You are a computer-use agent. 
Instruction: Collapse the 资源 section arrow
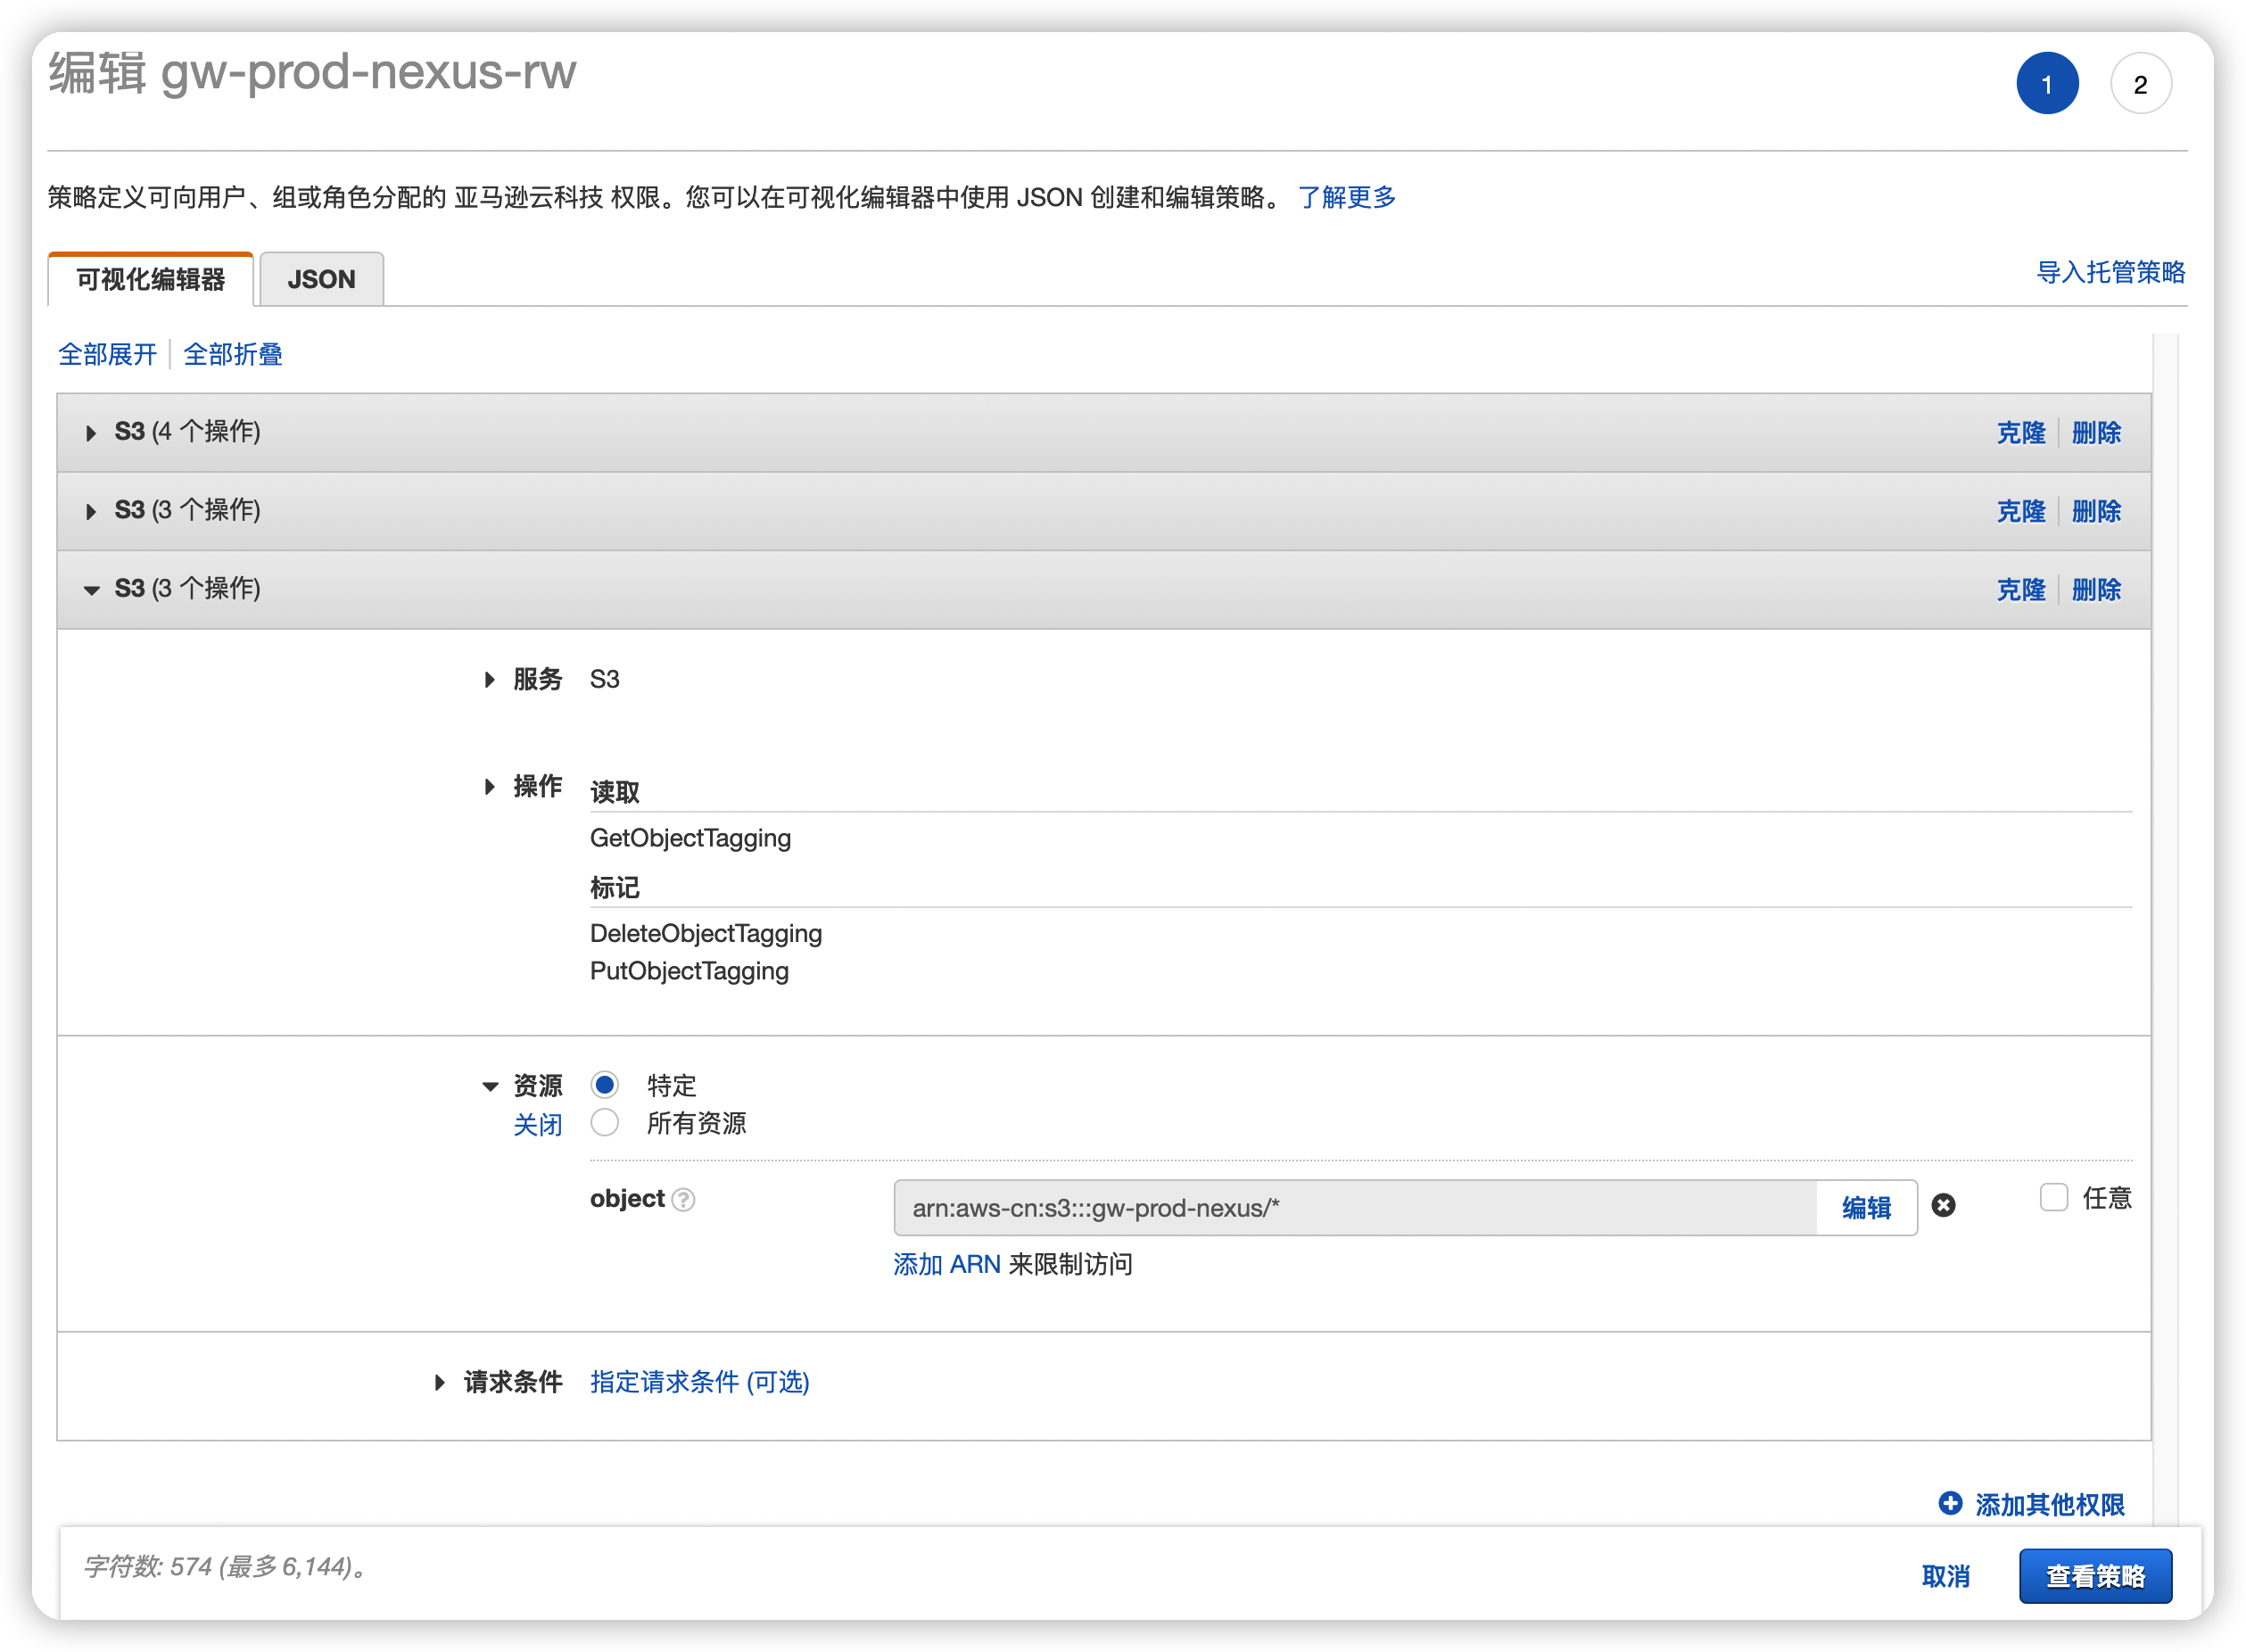click(490, 1087)
